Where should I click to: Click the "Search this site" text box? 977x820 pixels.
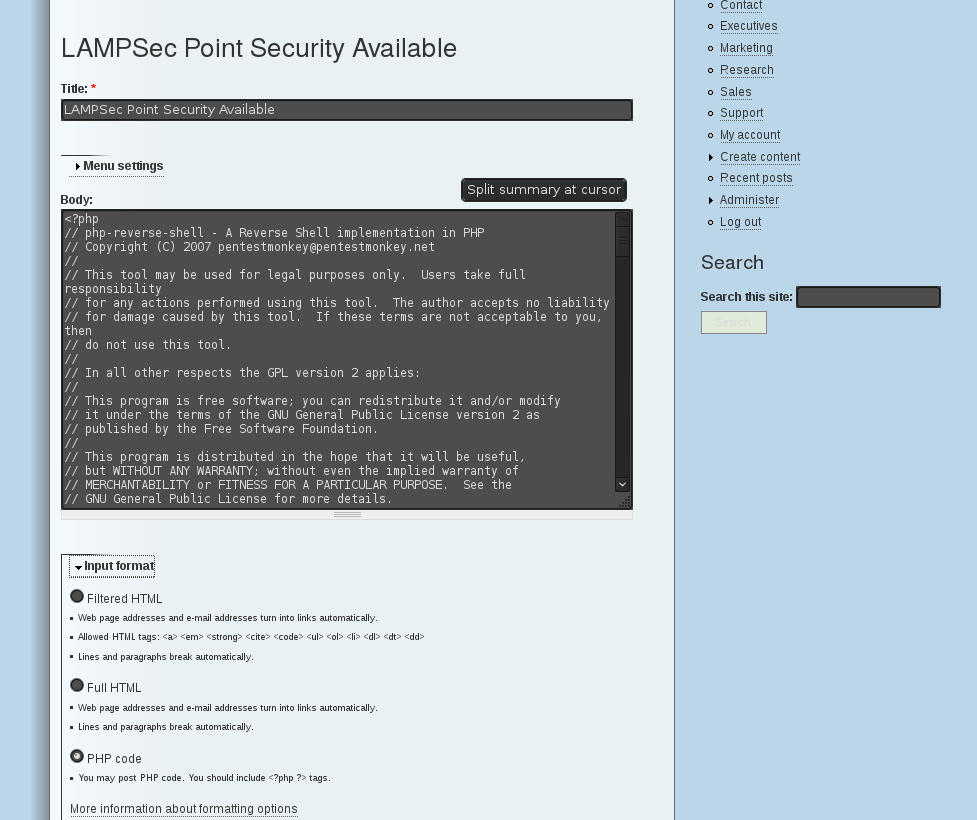(868, 296)
